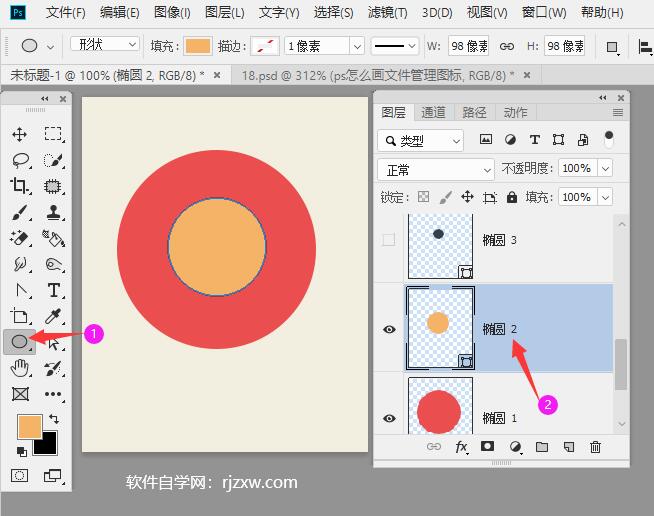
Task: Open the fx layer style menu
Action: (x=461, y=447)
